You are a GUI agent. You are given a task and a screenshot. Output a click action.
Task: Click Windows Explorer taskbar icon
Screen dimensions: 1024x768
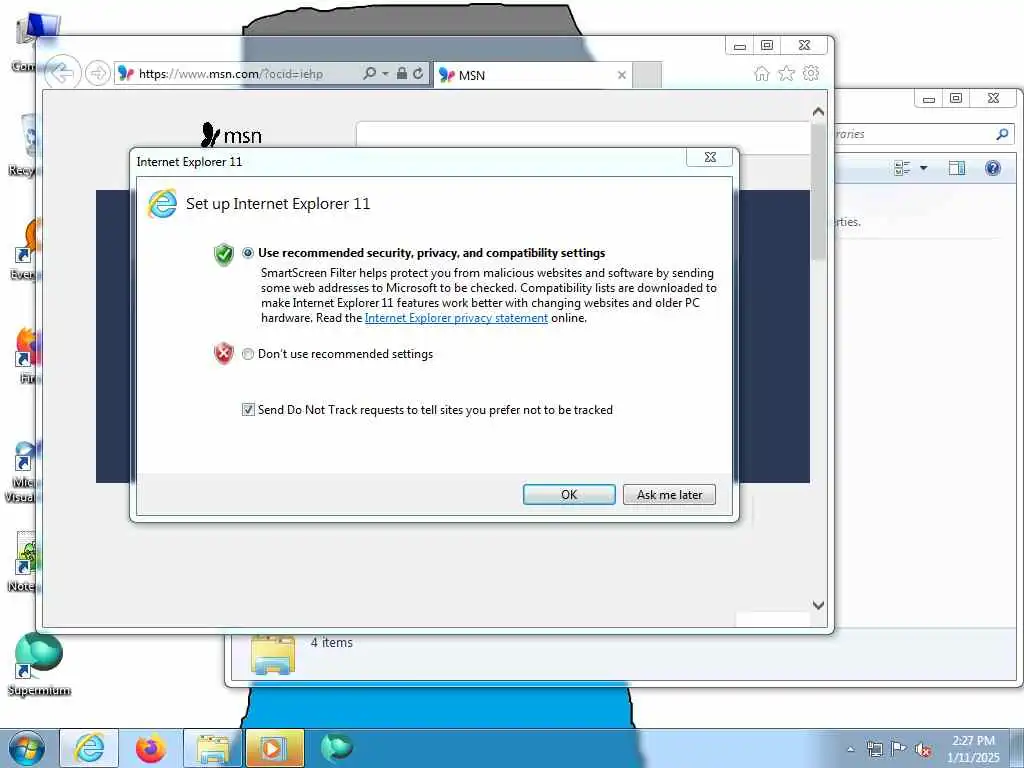212,748
